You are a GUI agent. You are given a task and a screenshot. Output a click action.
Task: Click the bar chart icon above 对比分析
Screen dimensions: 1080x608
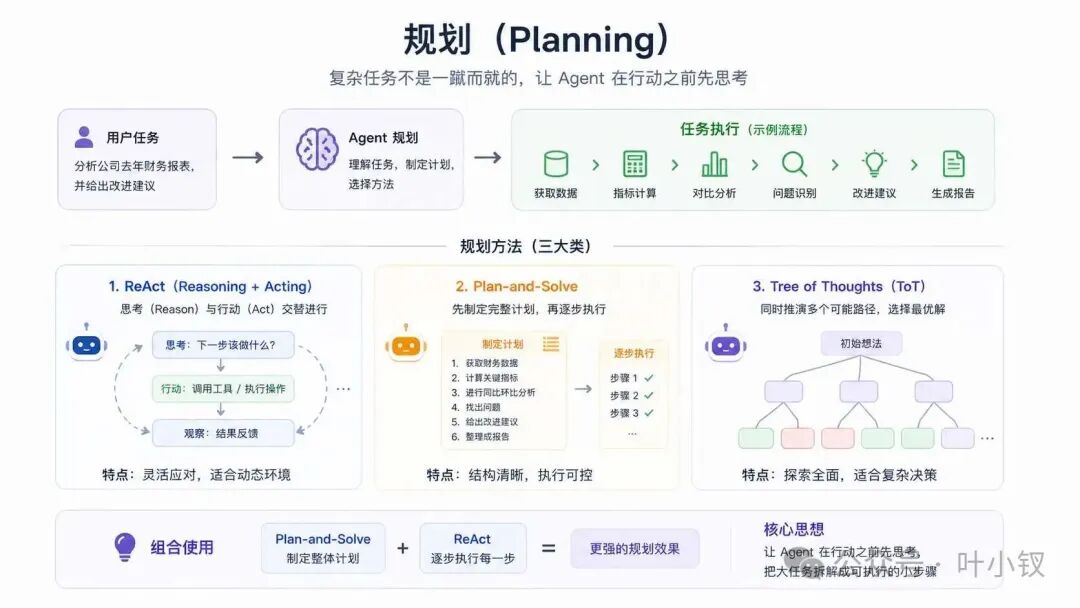tap(714, 164)
